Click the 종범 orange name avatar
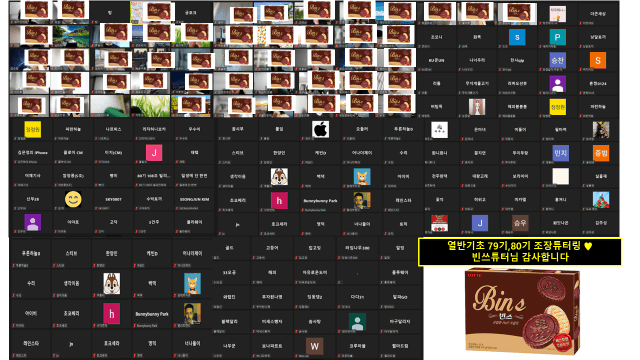 point(601,153)
